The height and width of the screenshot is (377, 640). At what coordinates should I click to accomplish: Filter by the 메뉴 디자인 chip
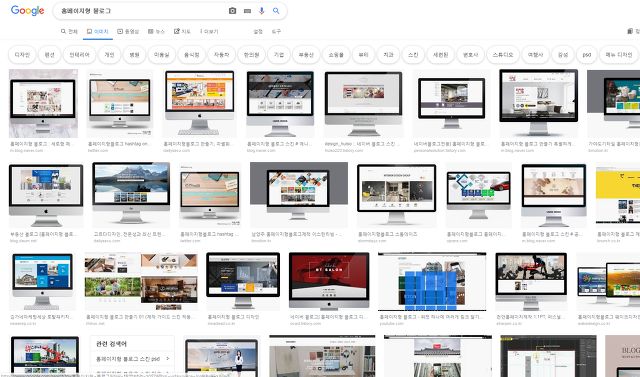619,55
